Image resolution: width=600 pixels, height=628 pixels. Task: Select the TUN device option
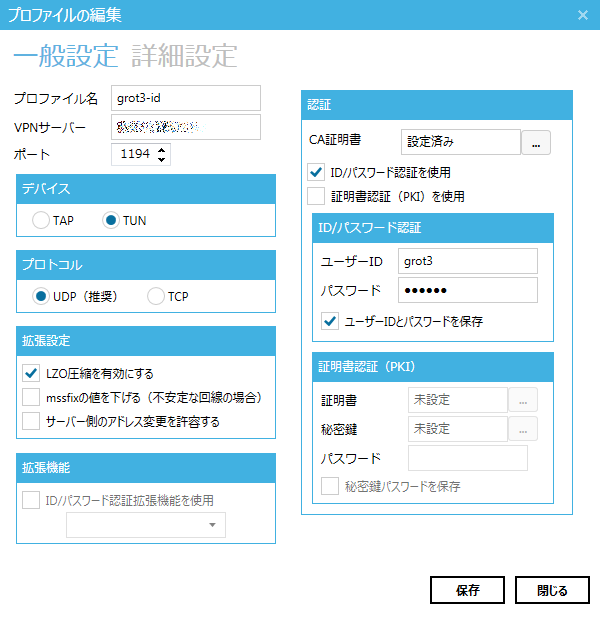tap(111, 219)
